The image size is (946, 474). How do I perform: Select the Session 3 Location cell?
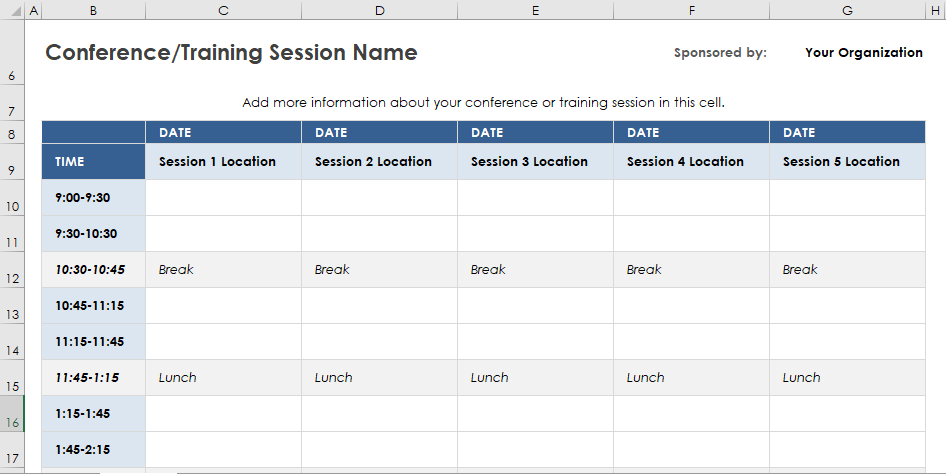pyautogui.click(x=535, y=162)
